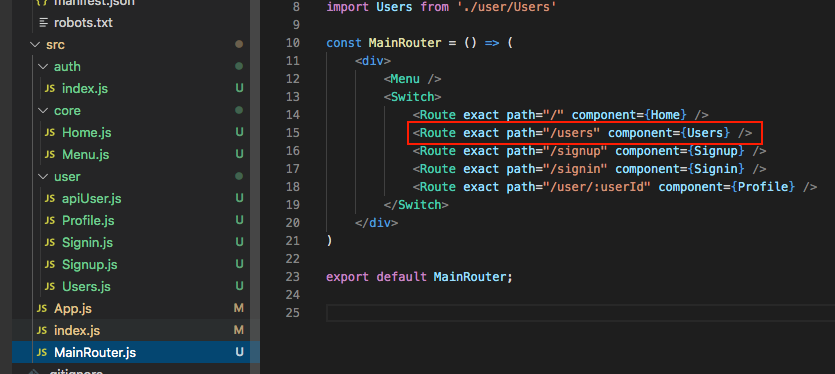Click Signup component on line 16
The height and width of the screenshot is (374, 835).
716,151
